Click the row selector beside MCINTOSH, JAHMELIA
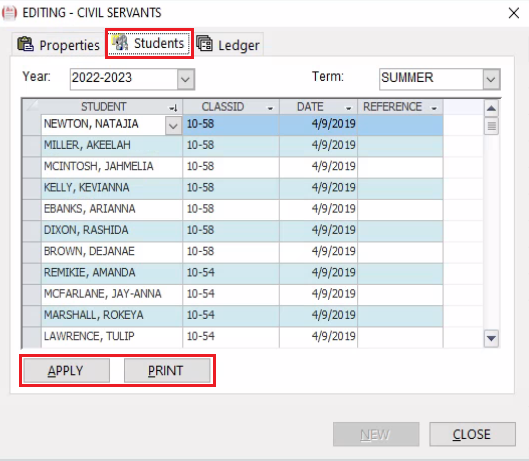This screenshot has width=529, height=461. click(32, 167)
